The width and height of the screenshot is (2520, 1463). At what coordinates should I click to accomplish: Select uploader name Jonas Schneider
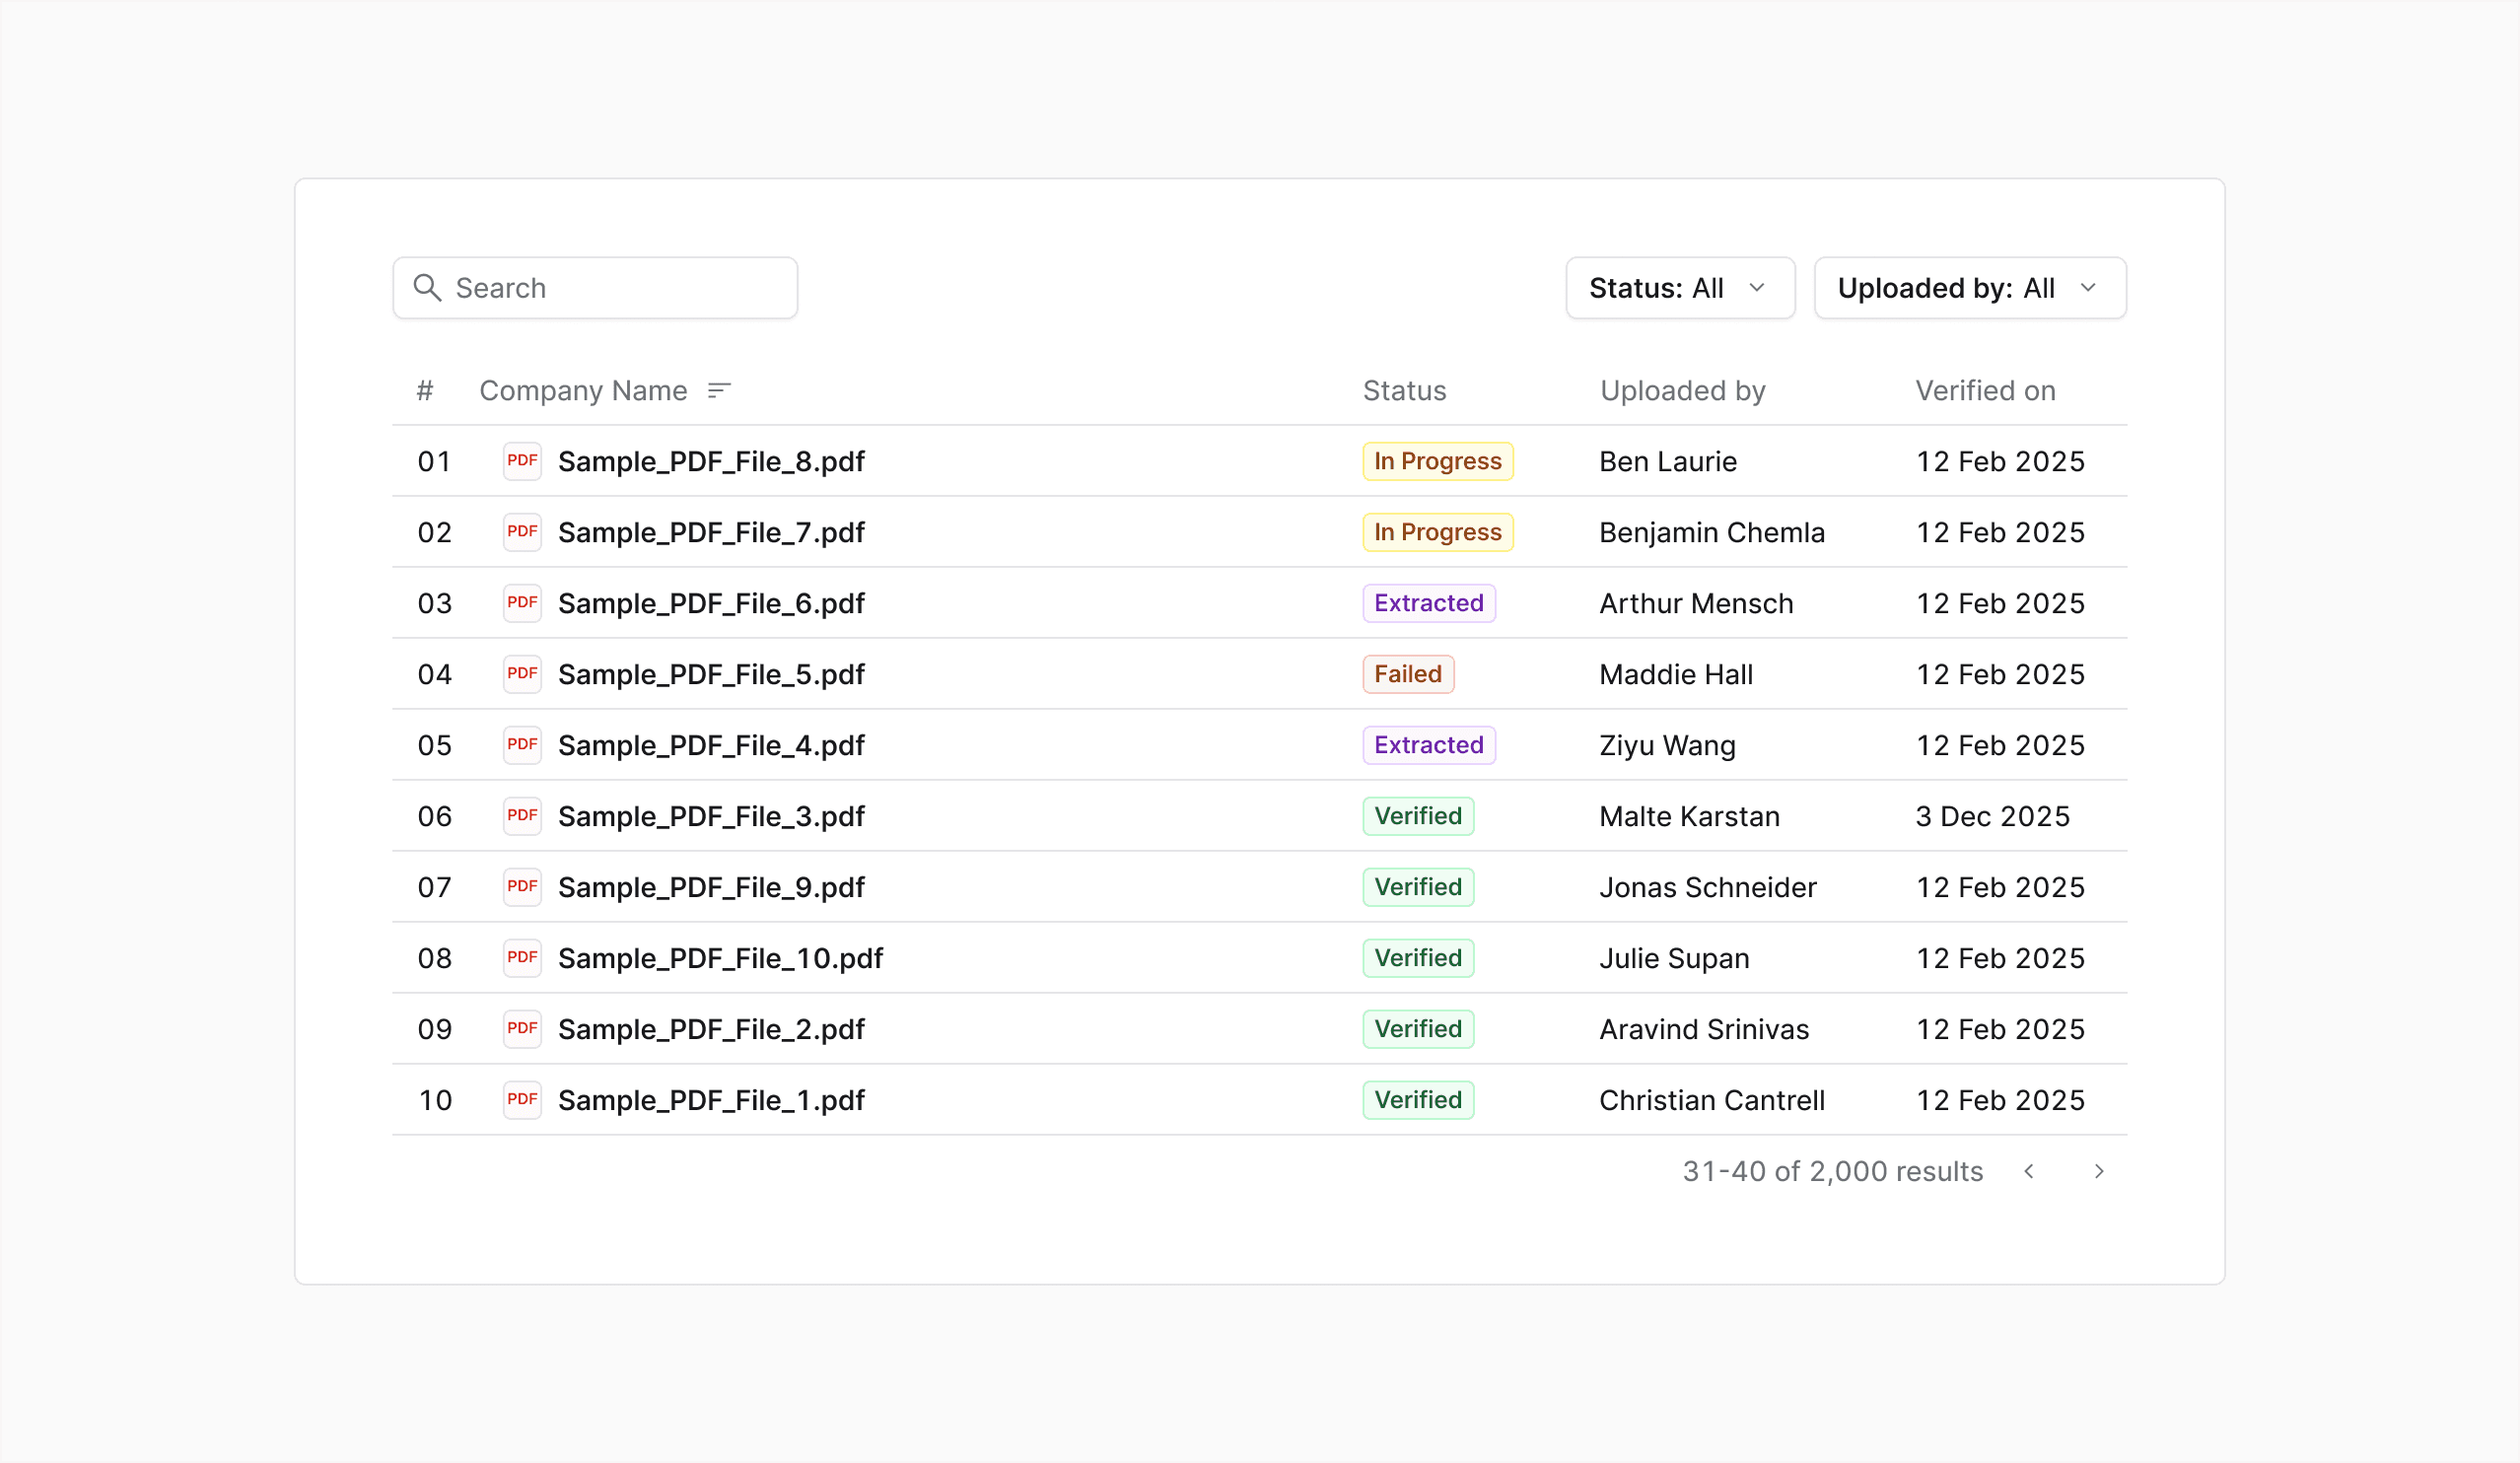pyautogui.click(x=1707, y=888)
